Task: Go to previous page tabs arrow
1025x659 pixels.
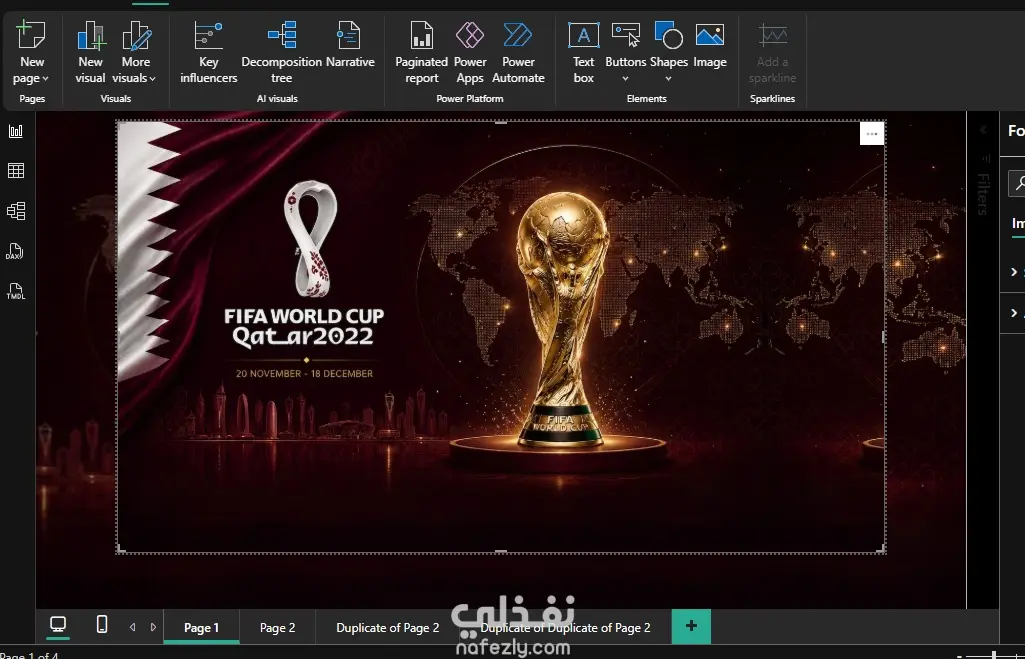Action: 133,627
